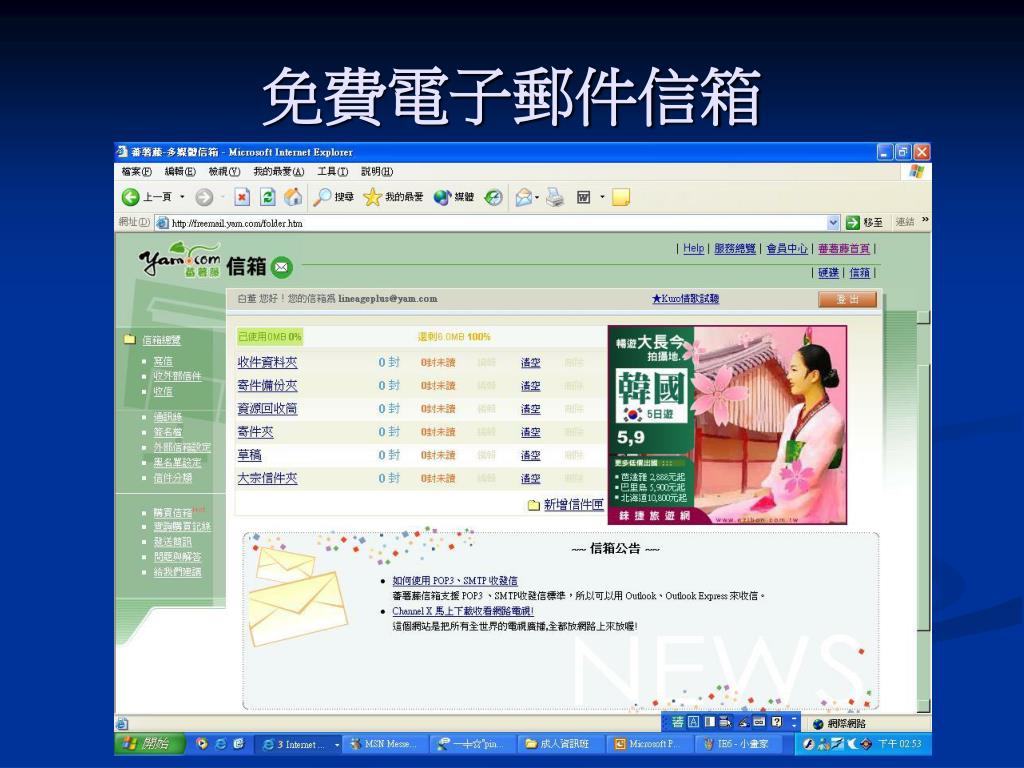Click the green envelope icon beside 信箱
The height and width of the screenshot is (768, 1024).
tap(281, 266)
